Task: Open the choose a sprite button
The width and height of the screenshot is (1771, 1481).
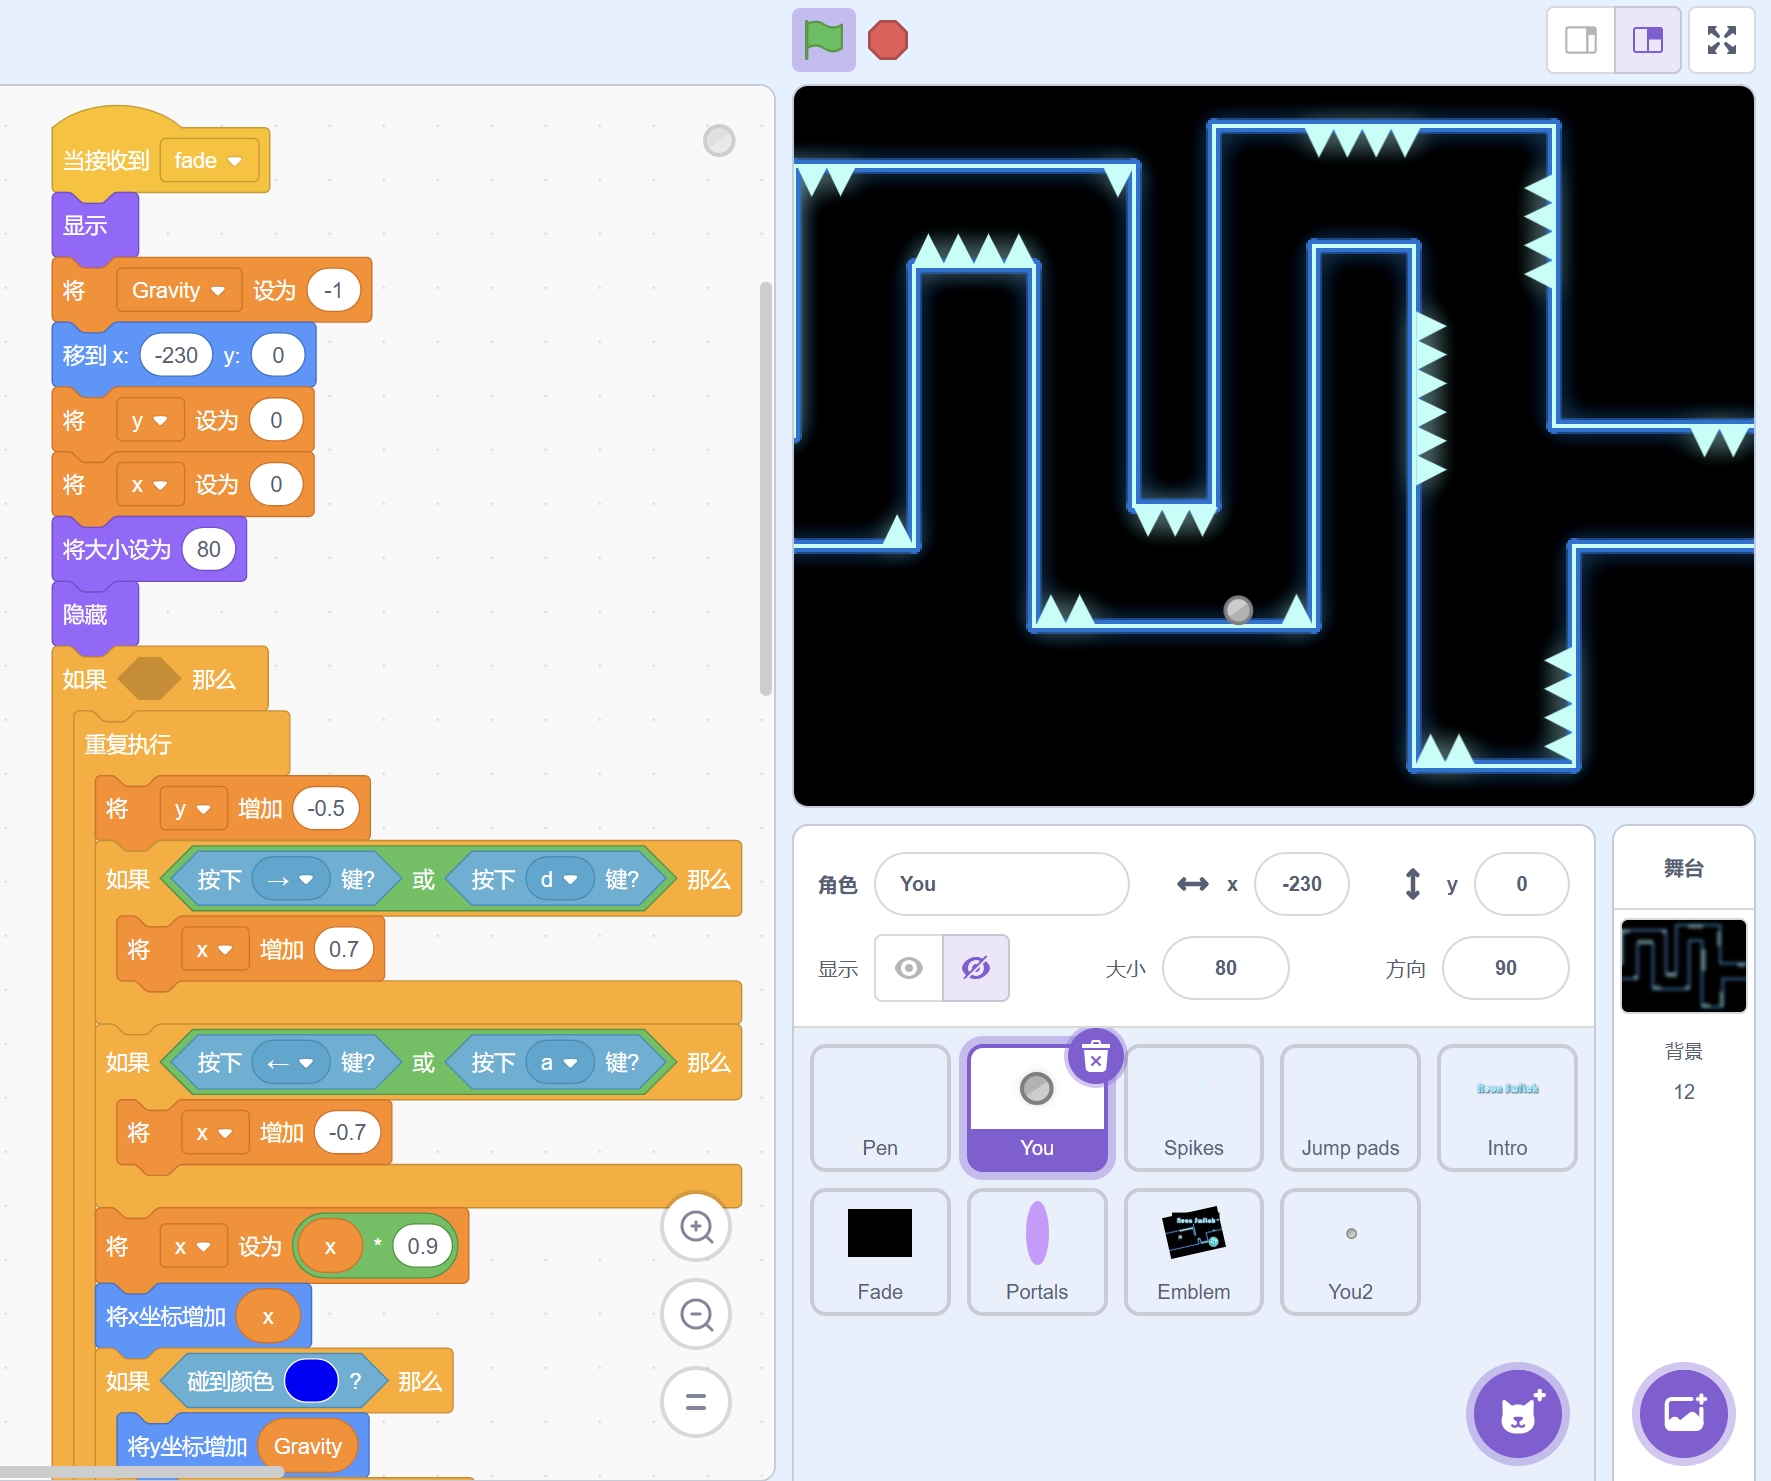Action: [x=1517, y=1414]
